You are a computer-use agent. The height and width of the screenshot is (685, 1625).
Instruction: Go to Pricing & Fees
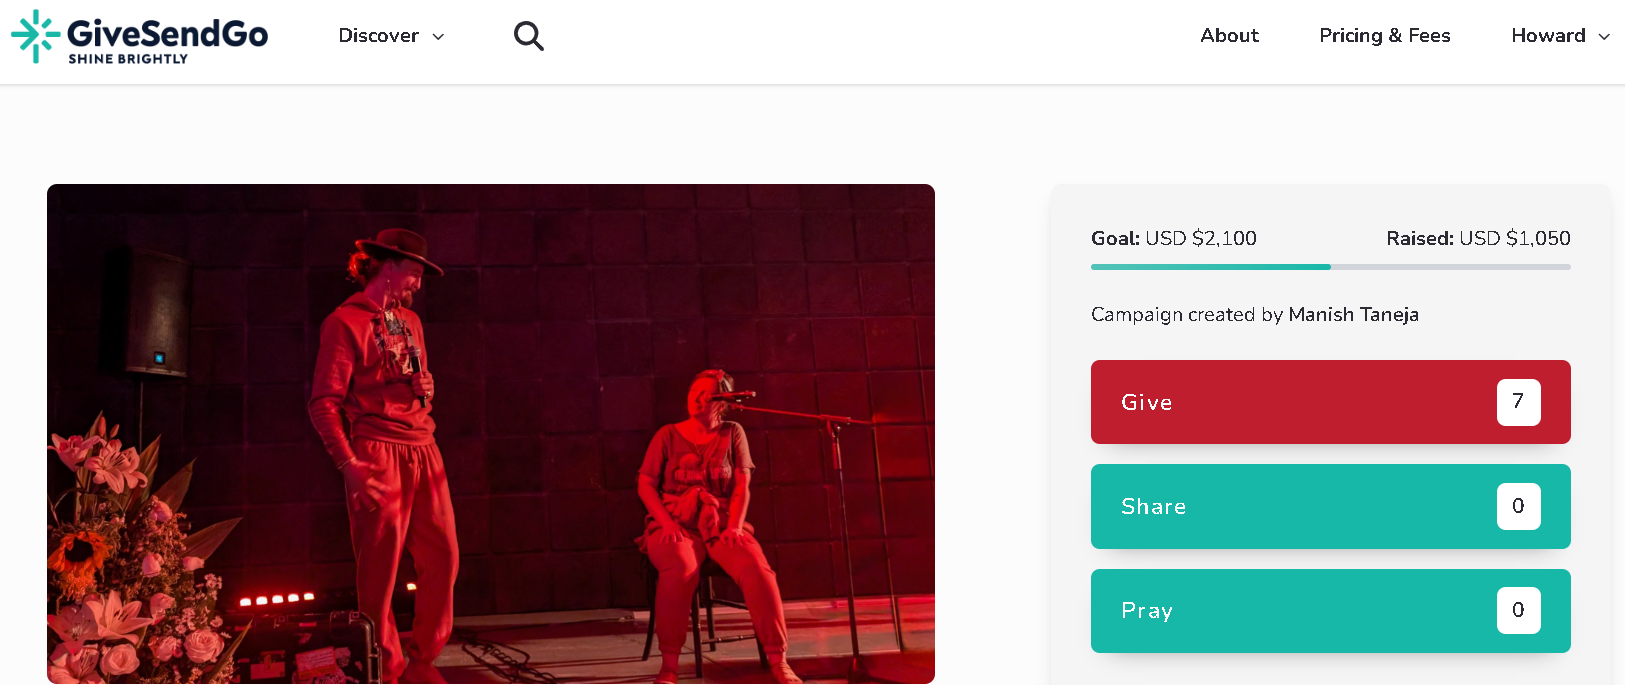[x=1384, y=36]
